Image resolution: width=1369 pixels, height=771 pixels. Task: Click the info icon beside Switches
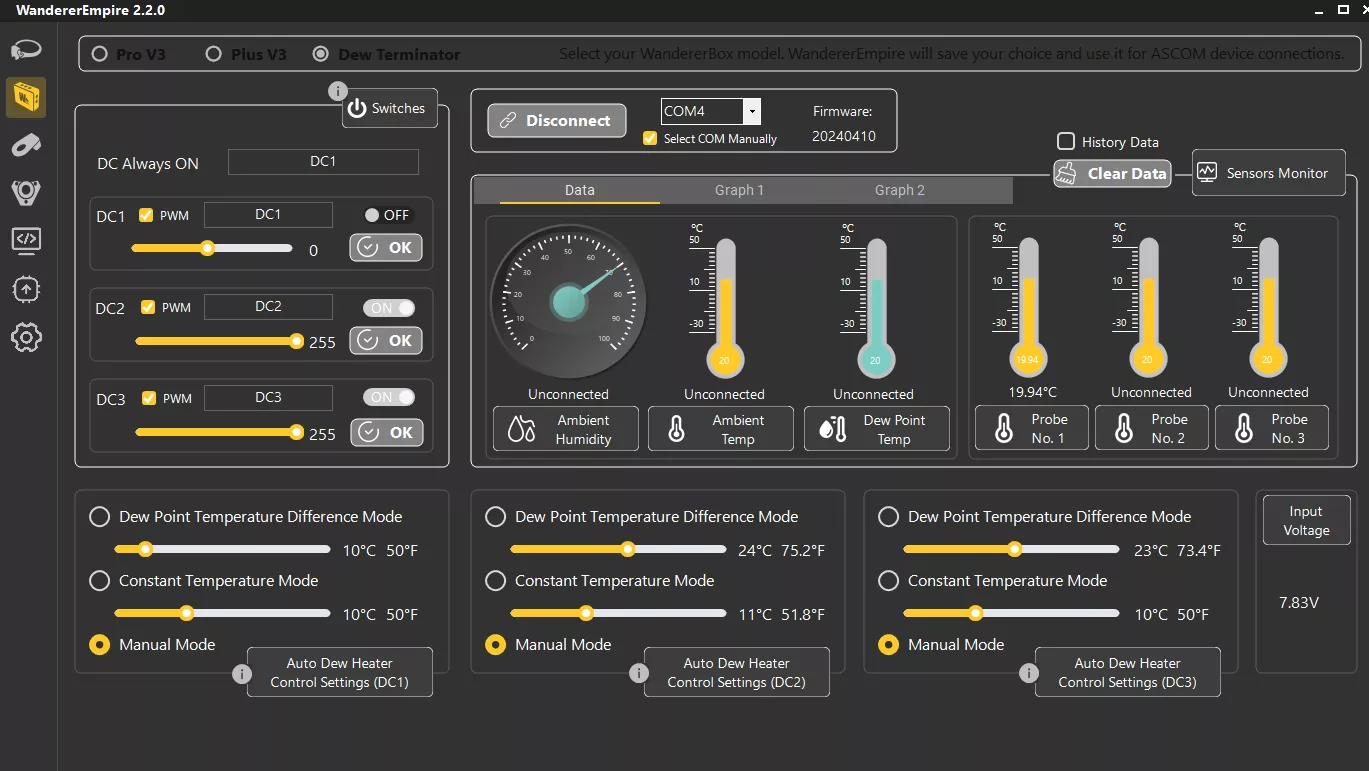point(337,92)
